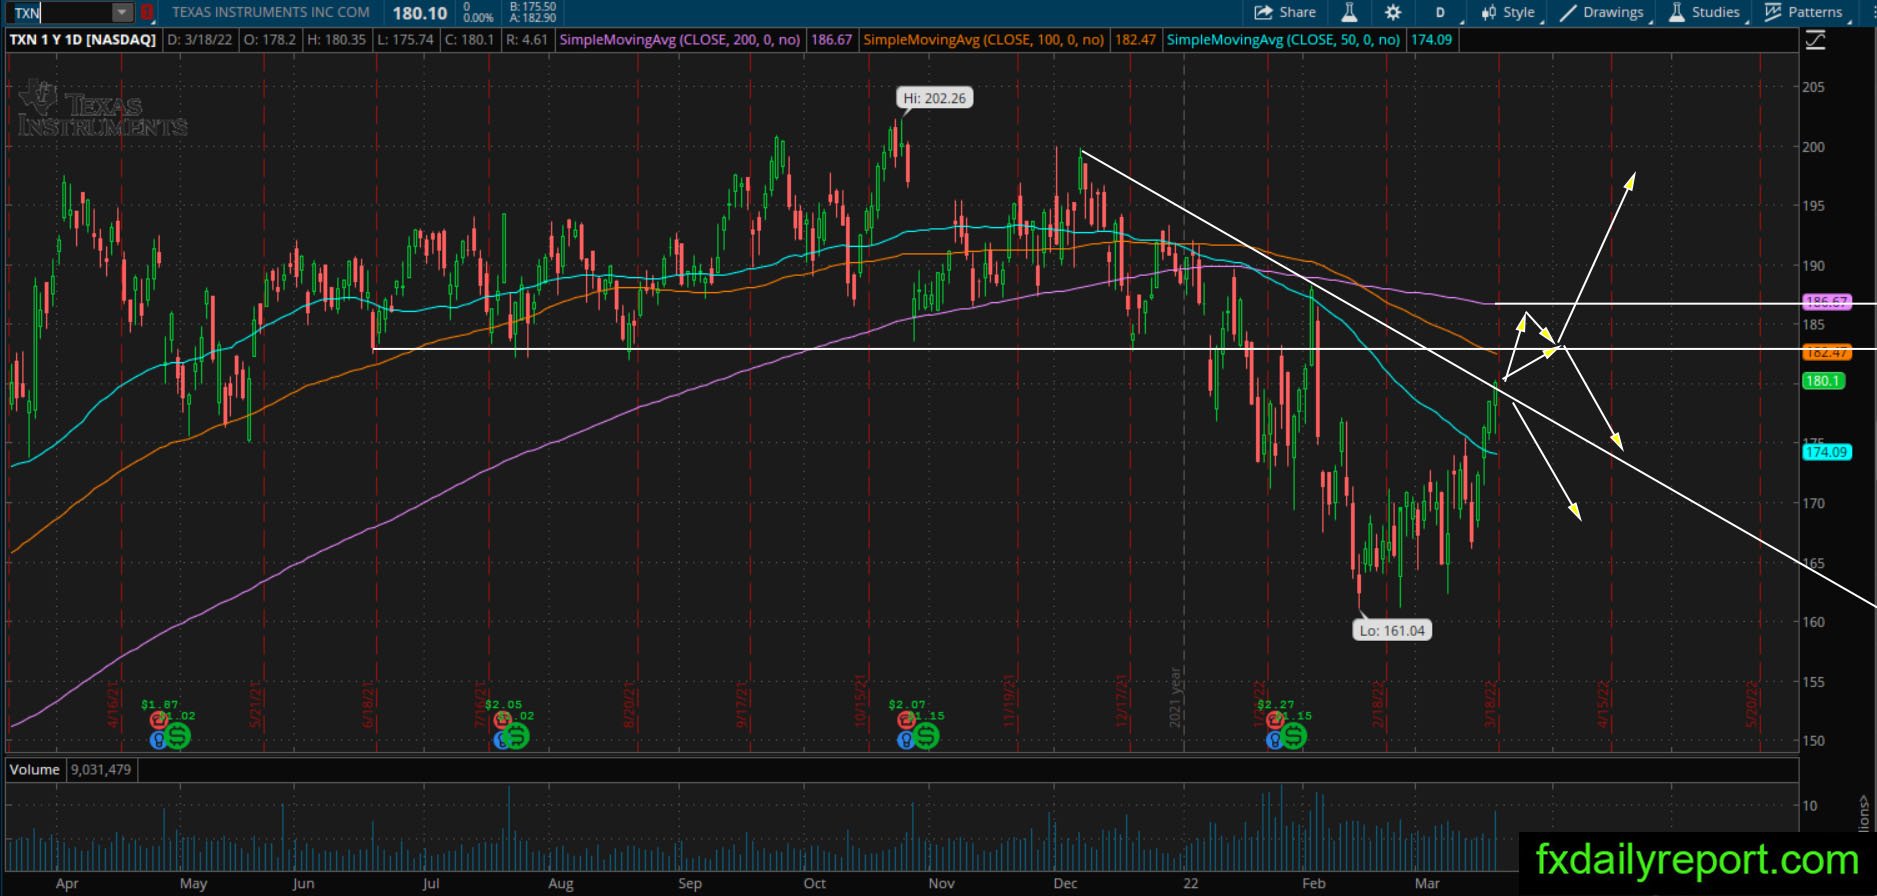
Task: Click the purple 186.67 bubble on the price axis
Action: (1826, 302)
